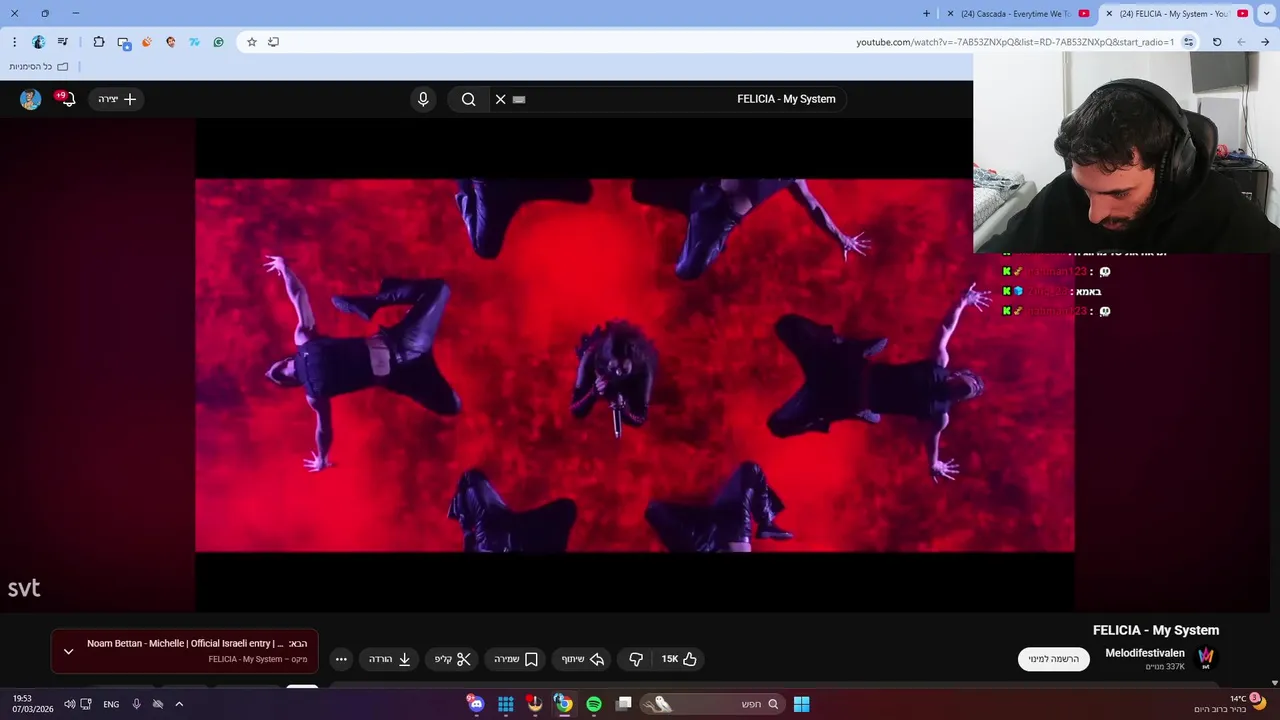Click YouTube search magnifier button
The height and width of the screenshot is (720, 1280).
point(468,99)
